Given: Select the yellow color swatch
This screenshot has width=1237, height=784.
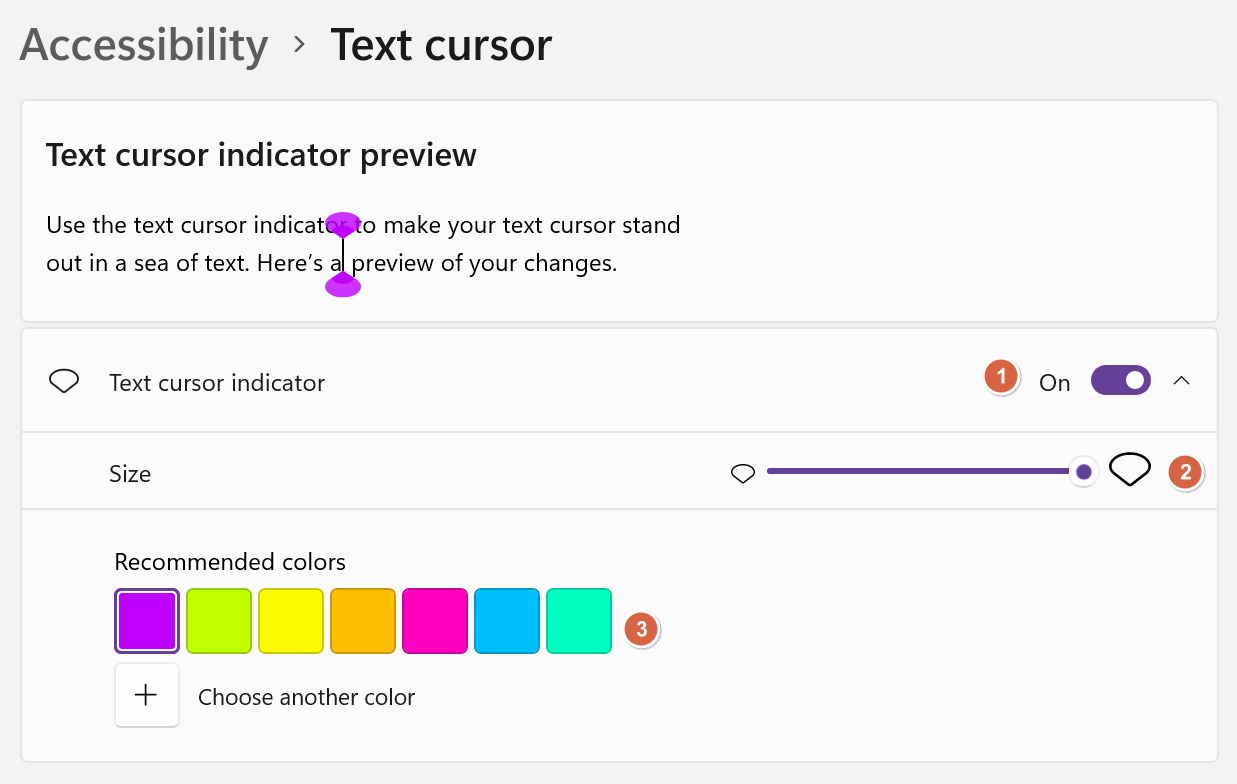Looking at the screenshot, I should click(x=290, y=620).
